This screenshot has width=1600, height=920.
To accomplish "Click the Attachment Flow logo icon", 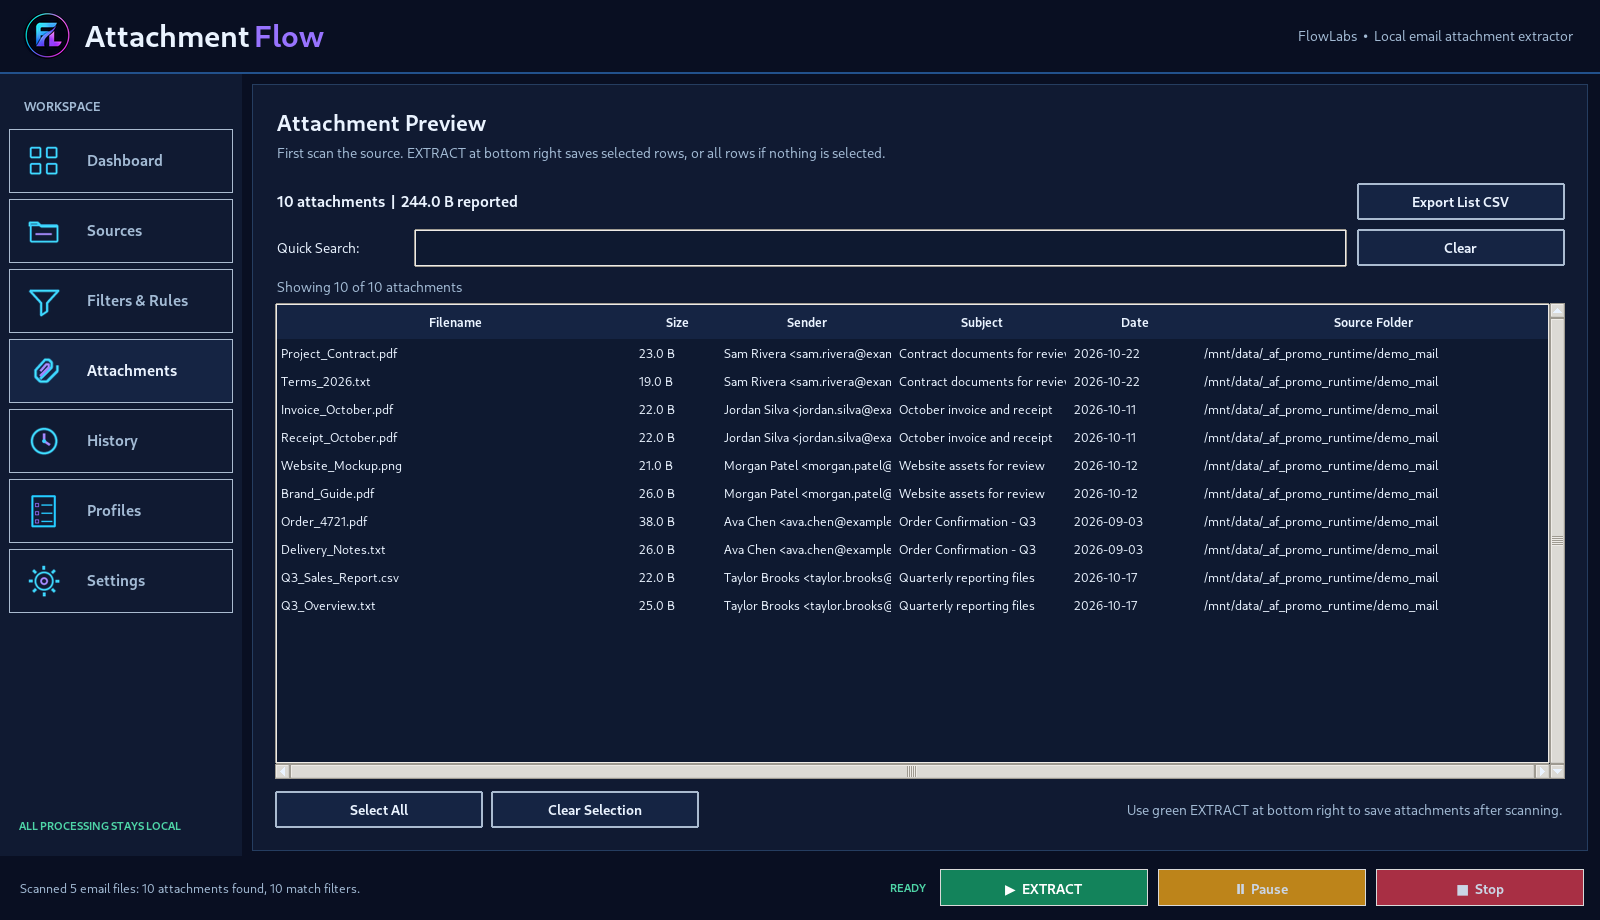I will point(47,36).
